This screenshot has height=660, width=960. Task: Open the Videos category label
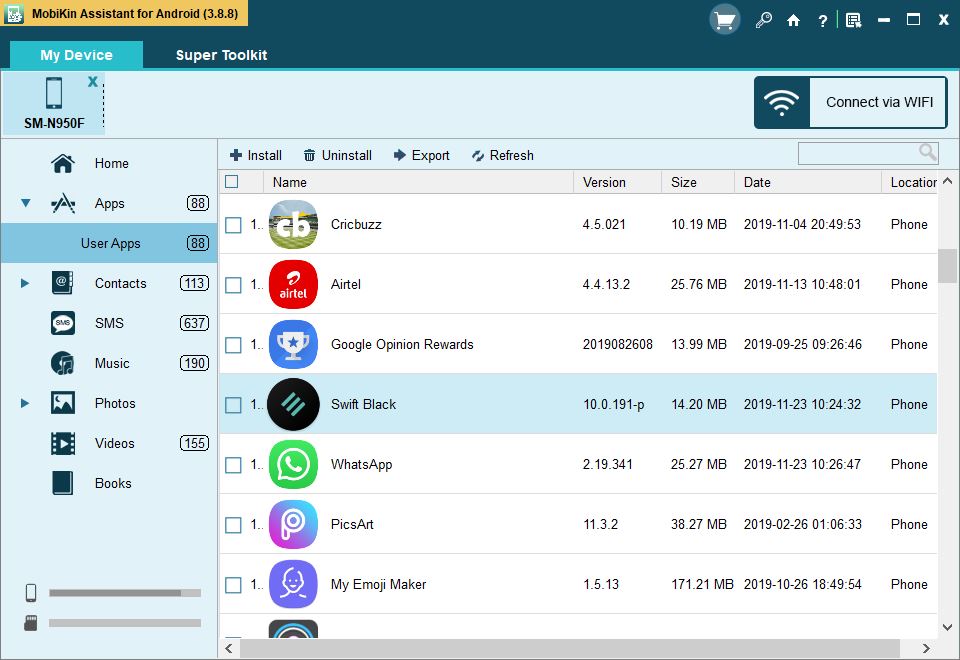114,443
